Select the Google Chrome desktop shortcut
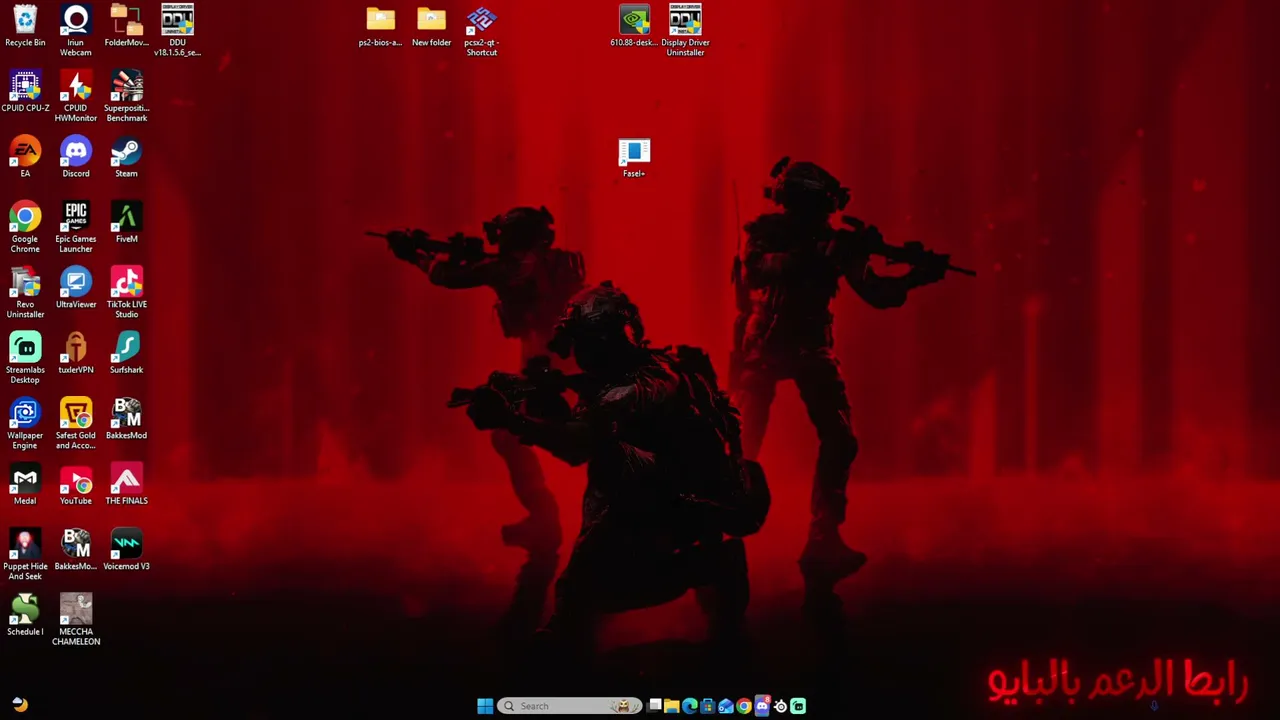Image resolution: width=1280 pixels, height=720 pixels. tap(25, 228)
